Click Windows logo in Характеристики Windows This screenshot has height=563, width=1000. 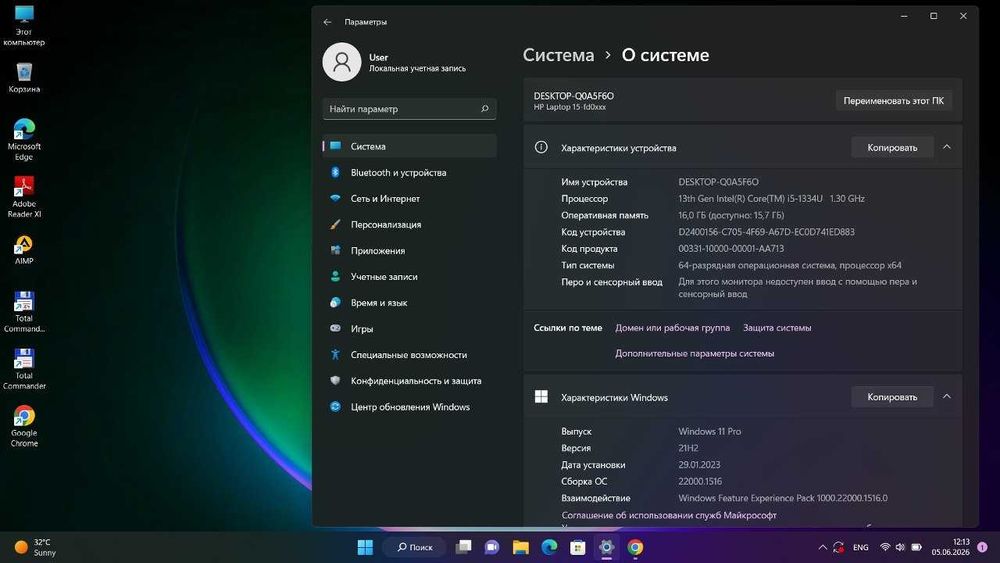click(x=541, y=397)
